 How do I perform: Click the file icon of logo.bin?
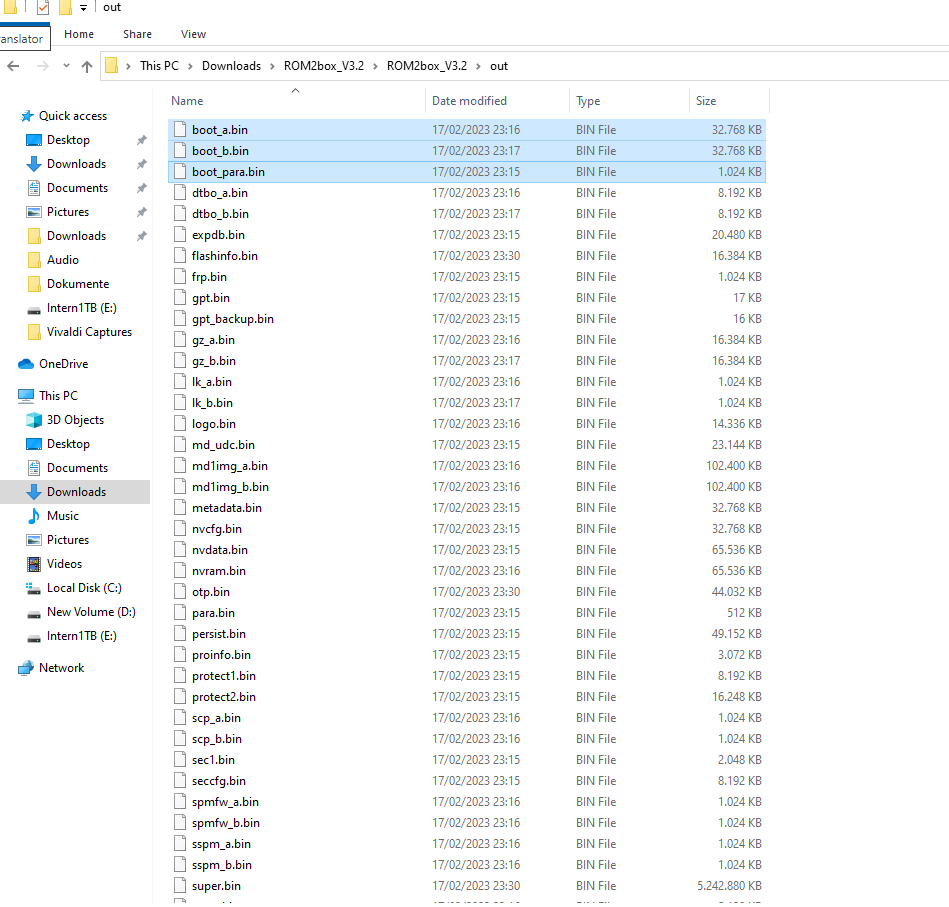180,424
